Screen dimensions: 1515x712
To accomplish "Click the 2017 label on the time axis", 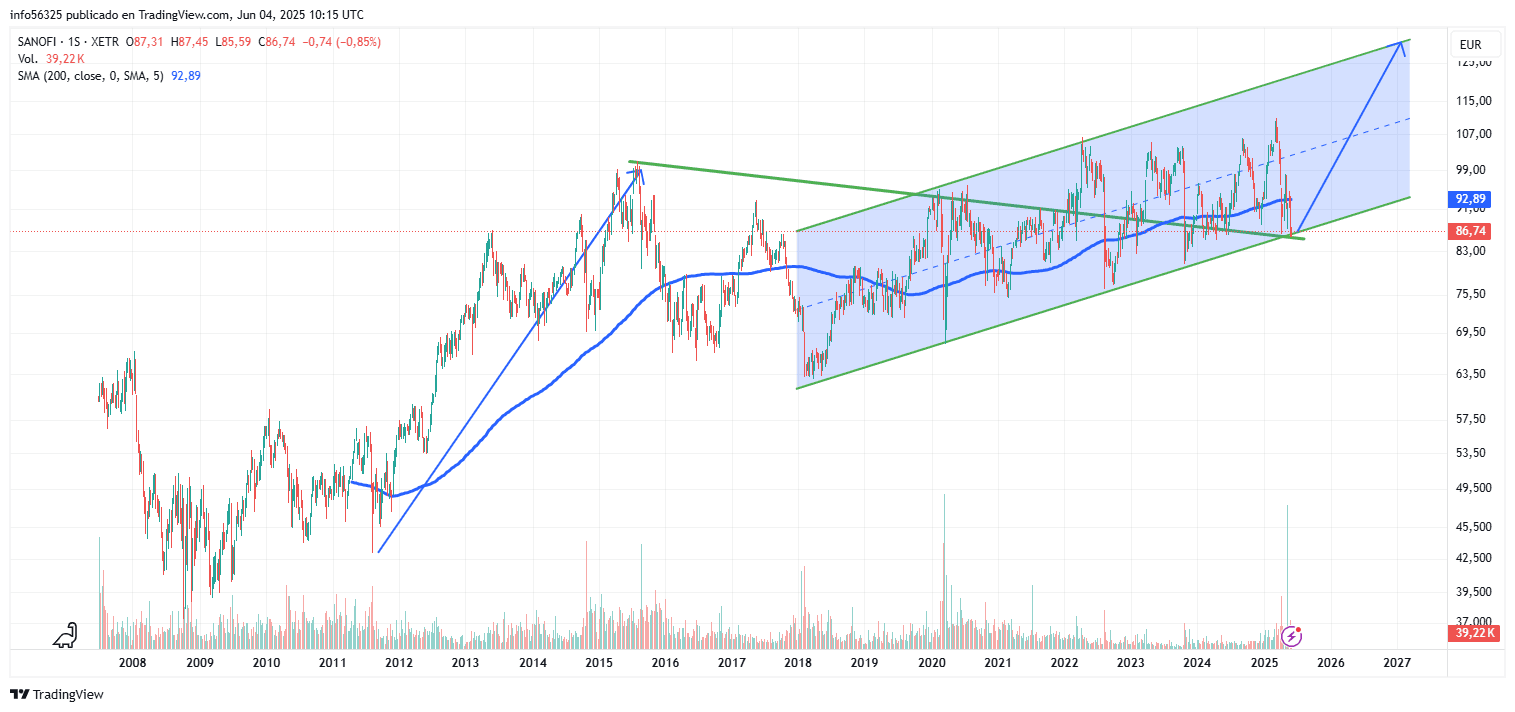I will coord(732,663).
